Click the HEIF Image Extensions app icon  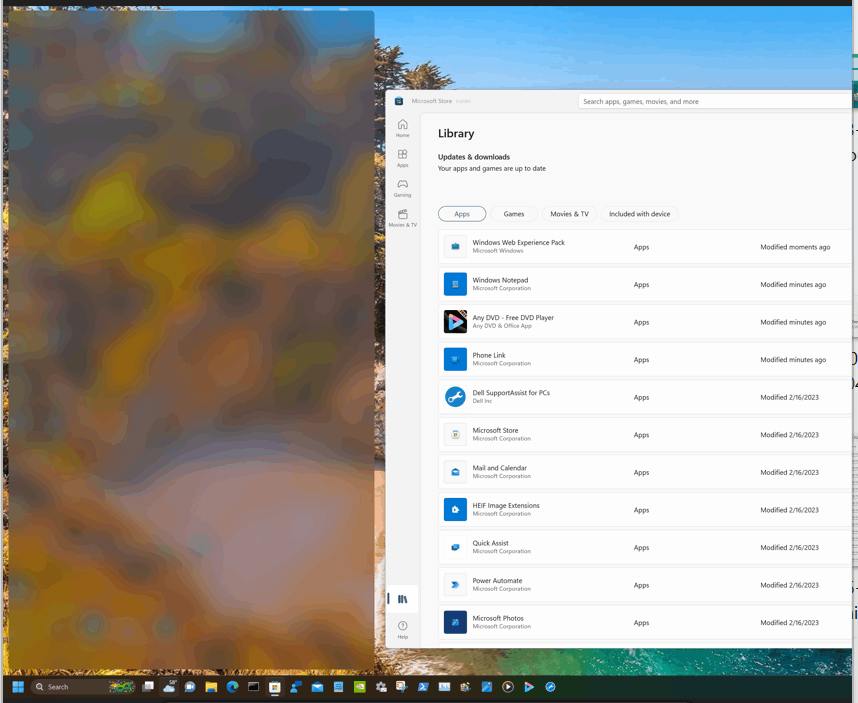coord(455,510)
